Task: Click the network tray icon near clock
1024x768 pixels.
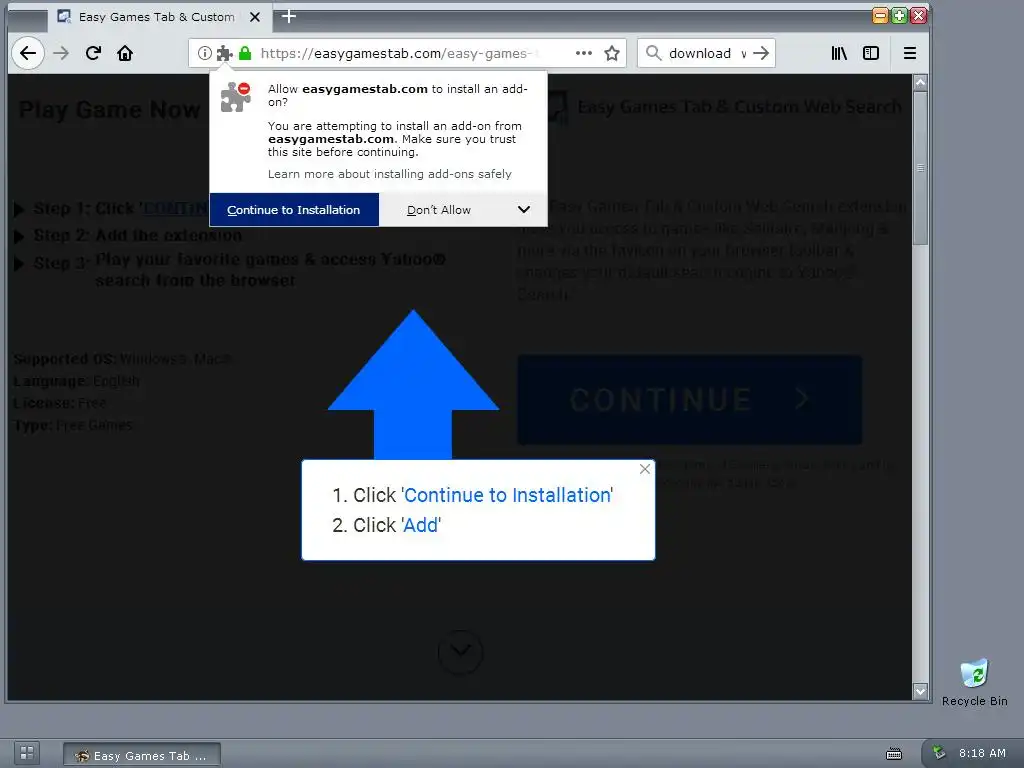Action: tap(939, 752)
